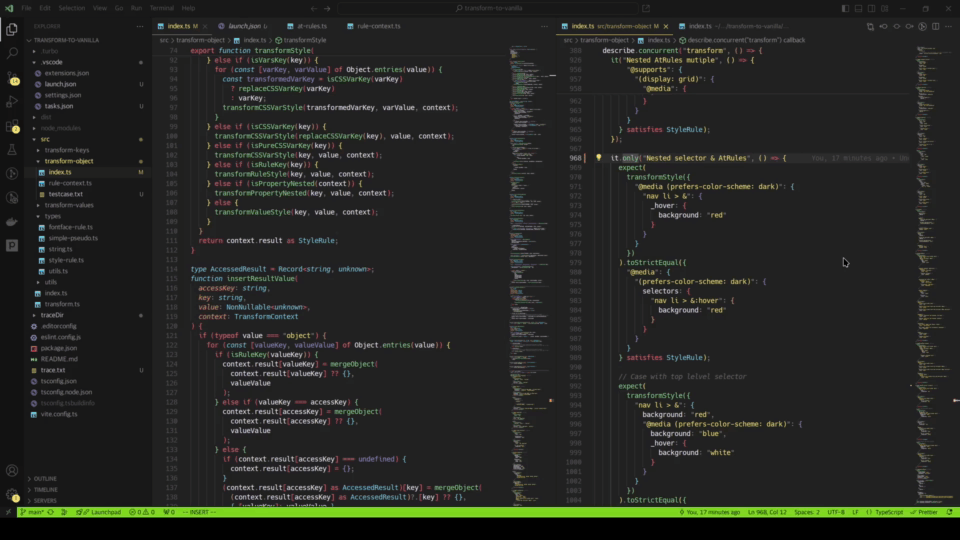
Task: Open the Search view in activity bar
Action: pos(12,53)
